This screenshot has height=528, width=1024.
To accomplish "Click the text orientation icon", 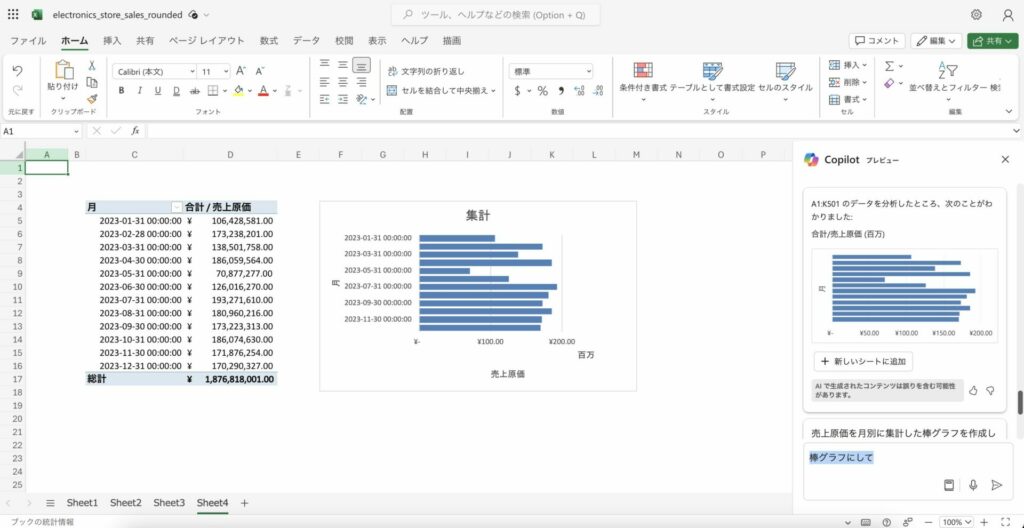I will point(361,99).
